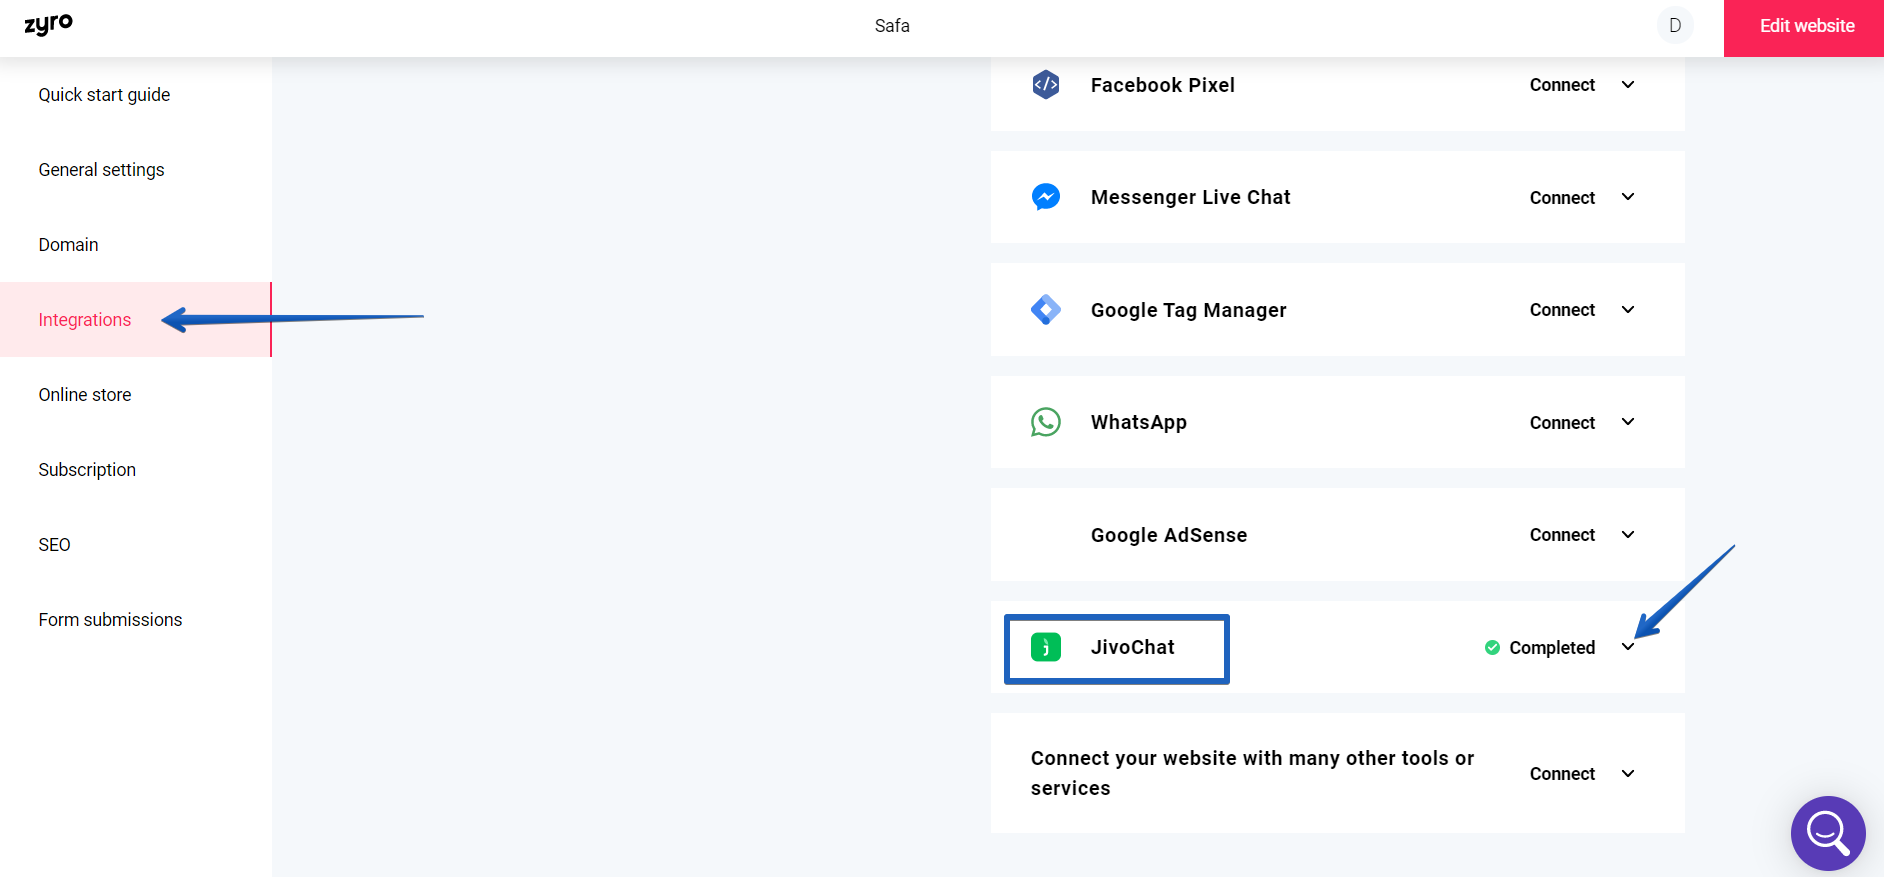Expand the Messenger Live Chat chevron

(x=1628, y=197)
